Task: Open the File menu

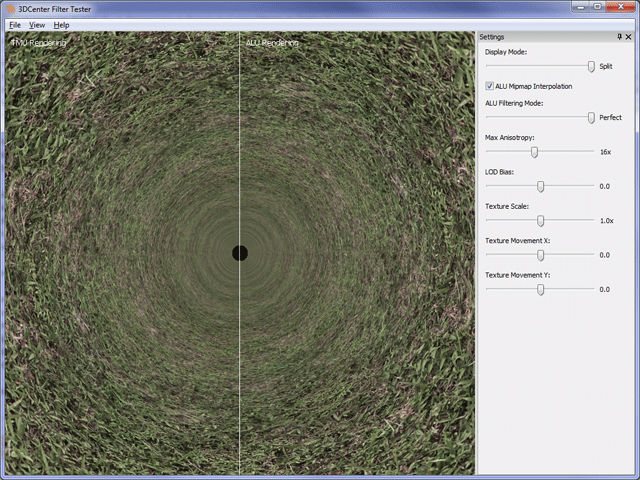Action: 14,24
